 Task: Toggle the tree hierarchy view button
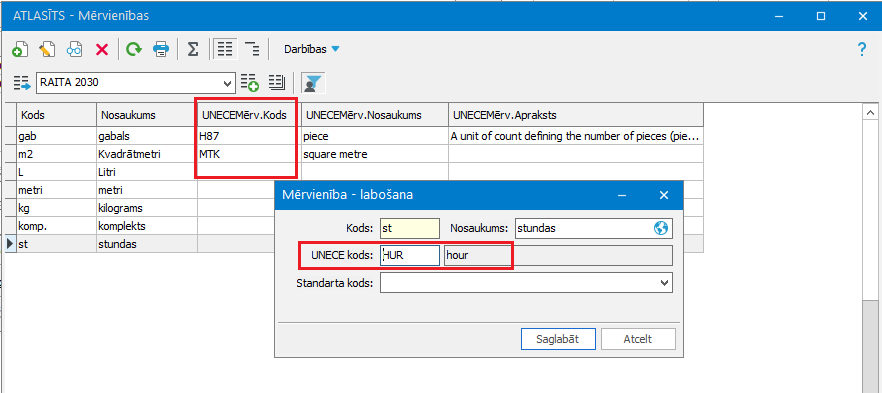pos(253,49)
